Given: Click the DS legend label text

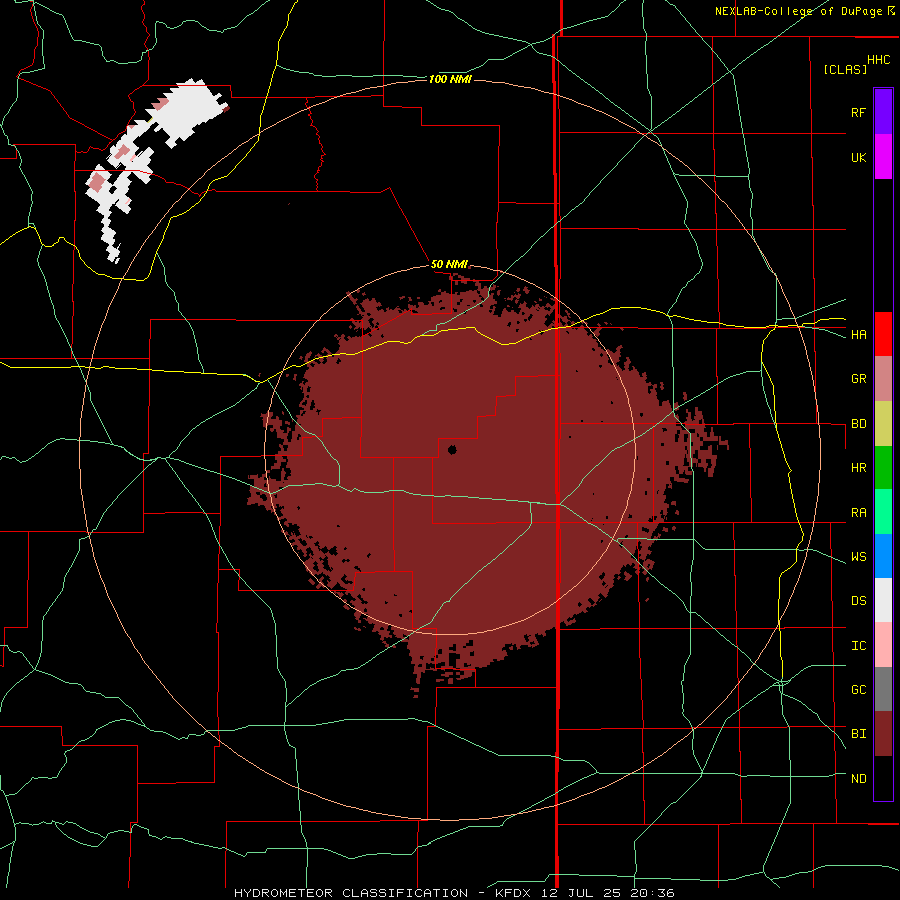Looking at the screenshot, I should pyautogui.click(x=858, y=601).
